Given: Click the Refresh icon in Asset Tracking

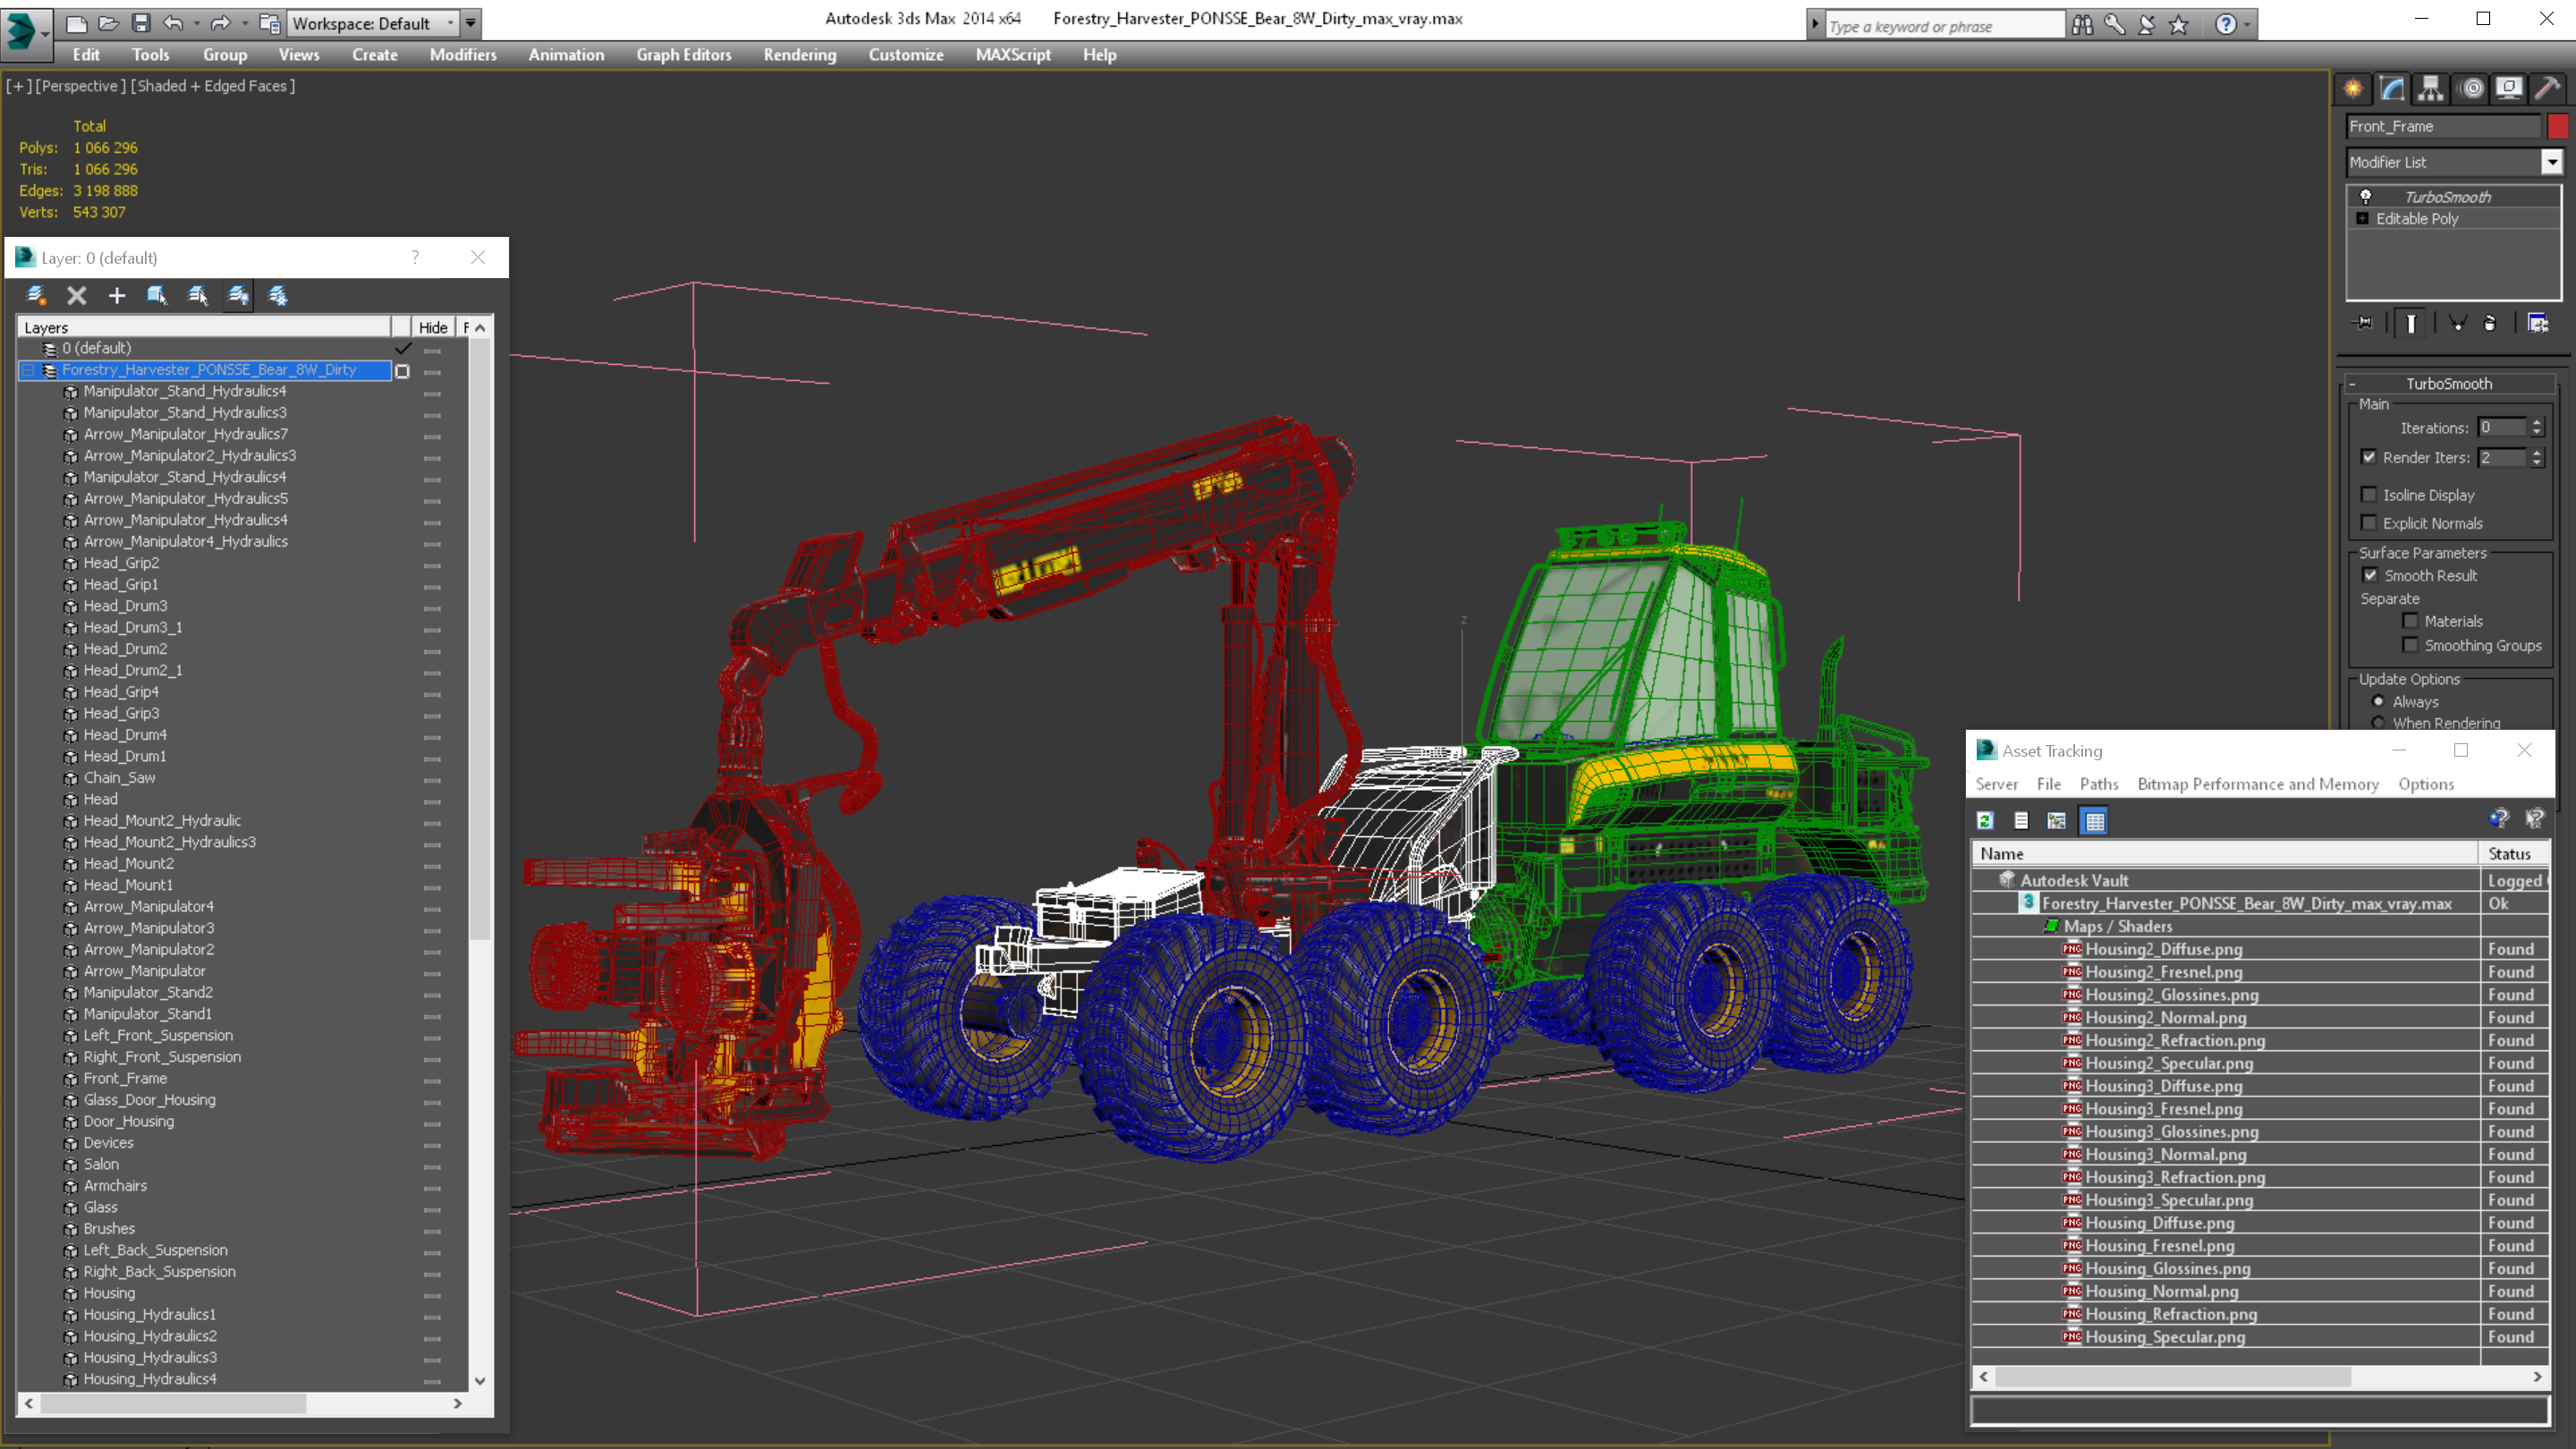Looking at the screenshot, I should click(1985, 821).
